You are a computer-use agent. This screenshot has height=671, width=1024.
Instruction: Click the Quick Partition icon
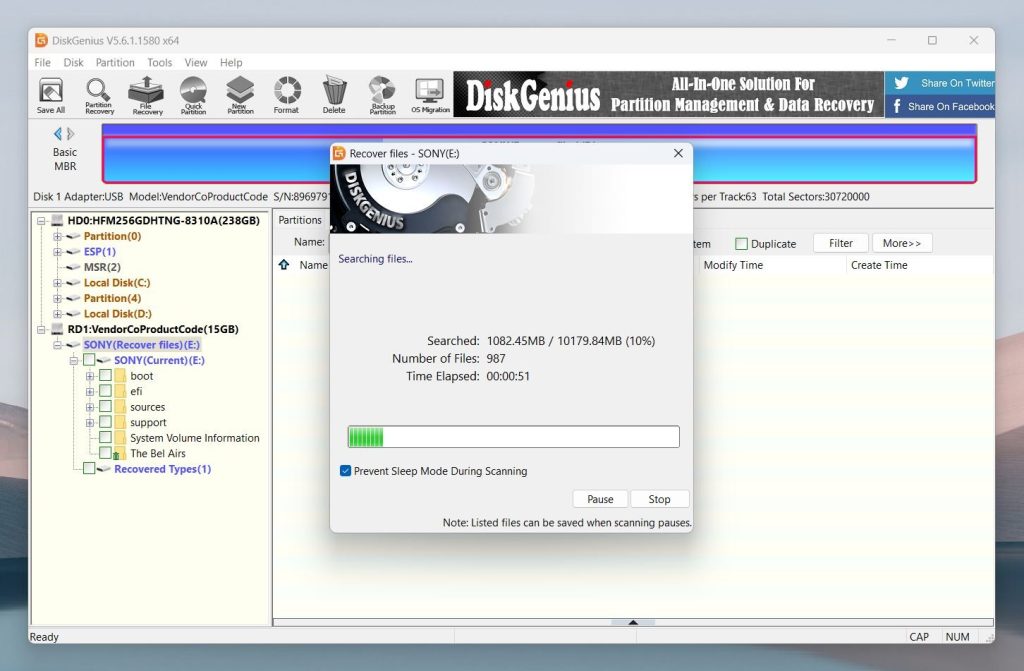pos(193,93)
